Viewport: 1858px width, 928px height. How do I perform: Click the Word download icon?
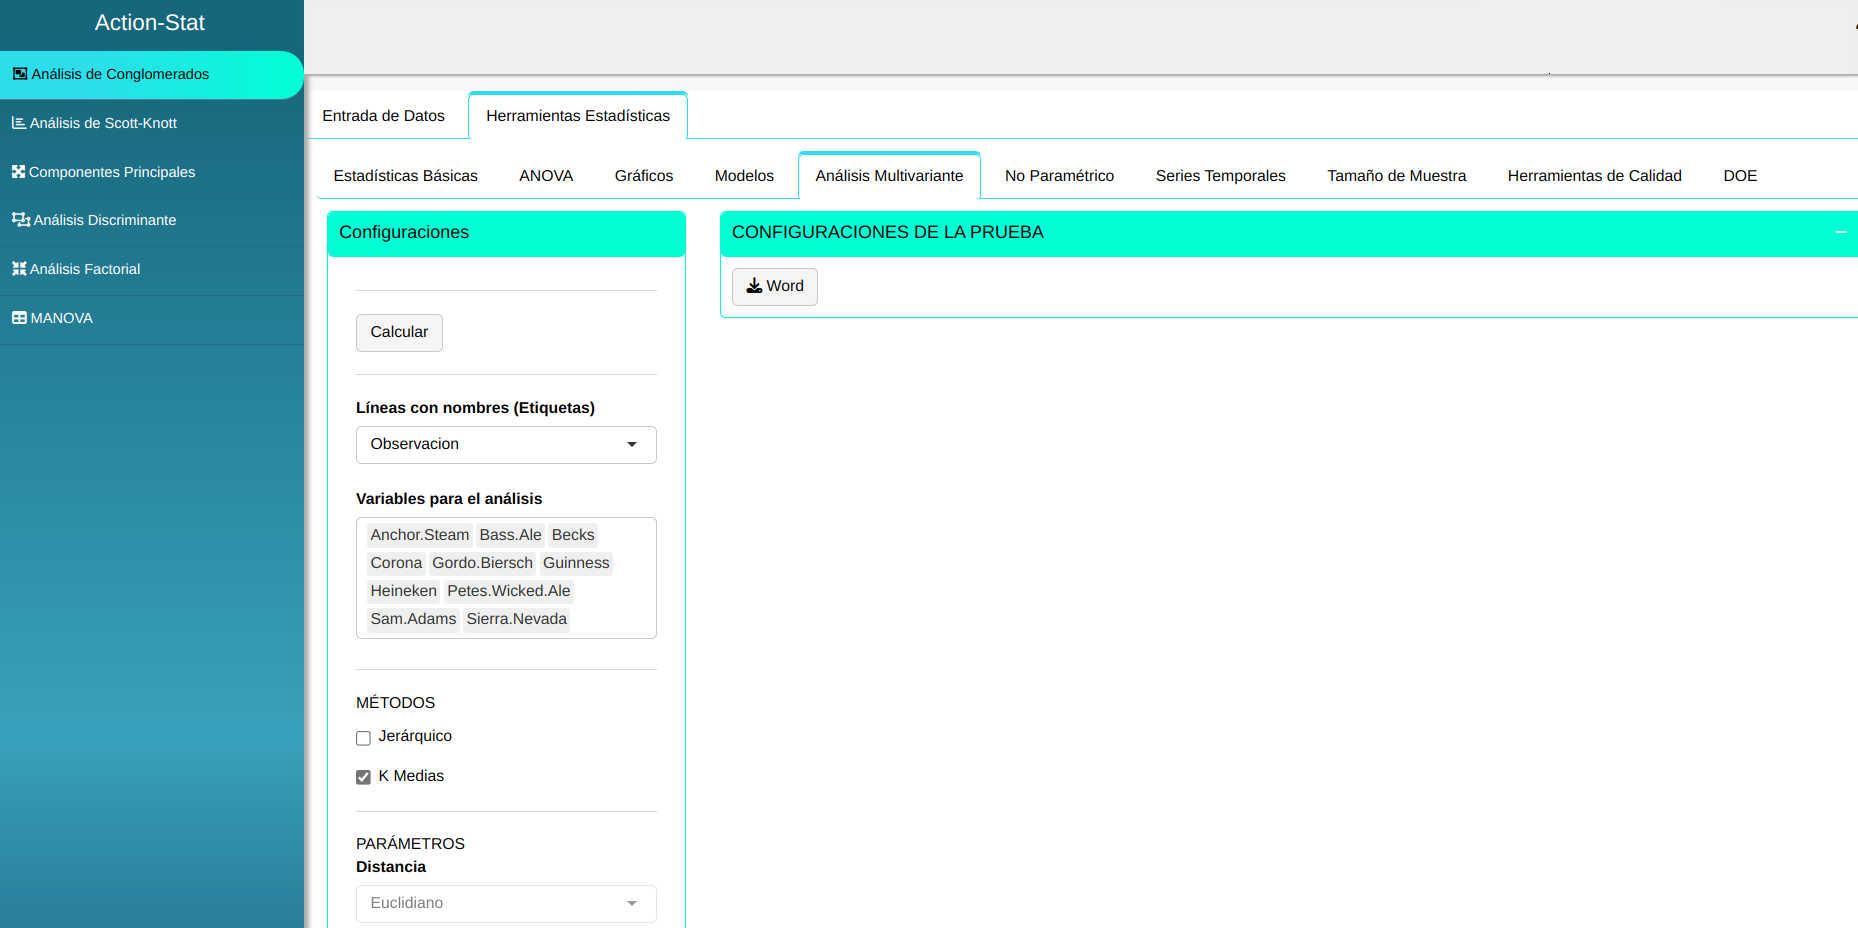[754, 286]
